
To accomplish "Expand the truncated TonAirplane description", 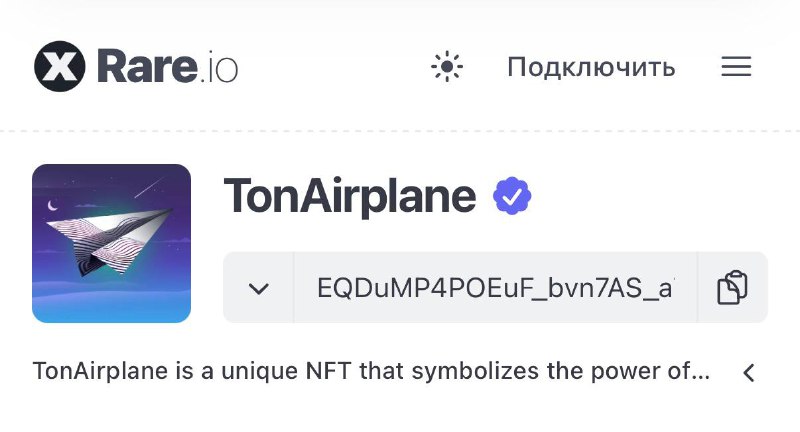I will coord(748,373).
